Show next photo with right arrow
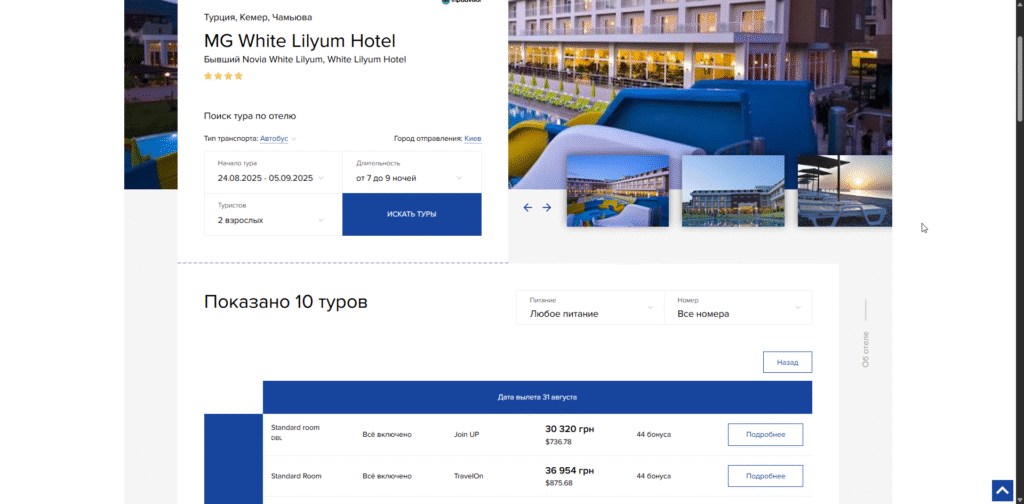1024x504 pixels. click(547, 208)
